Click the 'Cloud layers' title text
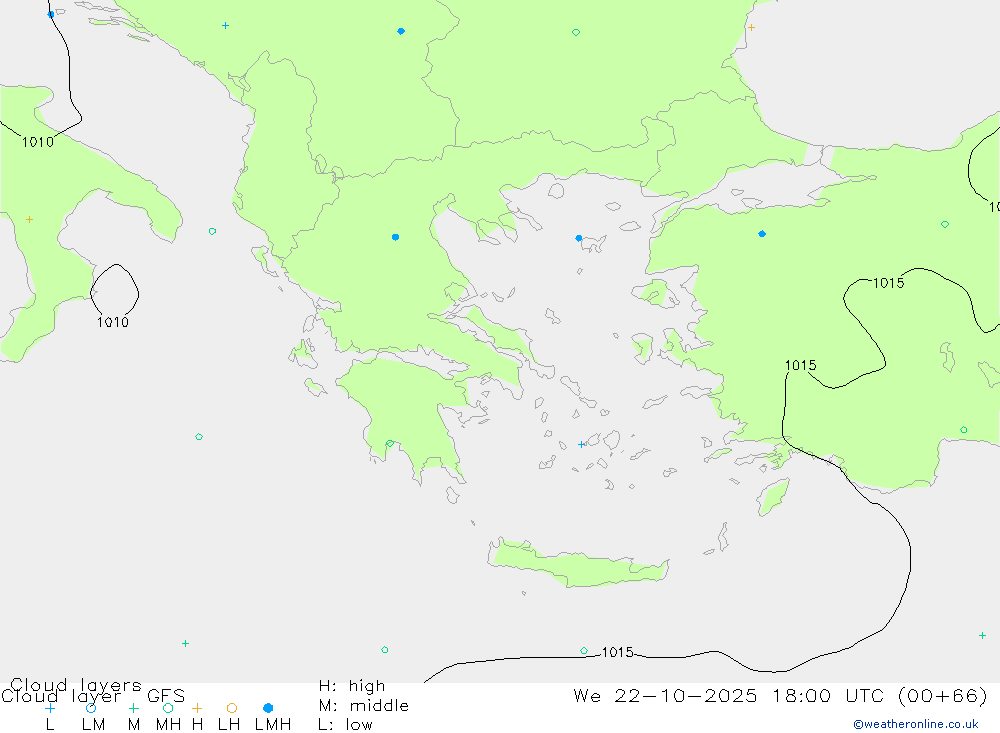 click(76, 685)
